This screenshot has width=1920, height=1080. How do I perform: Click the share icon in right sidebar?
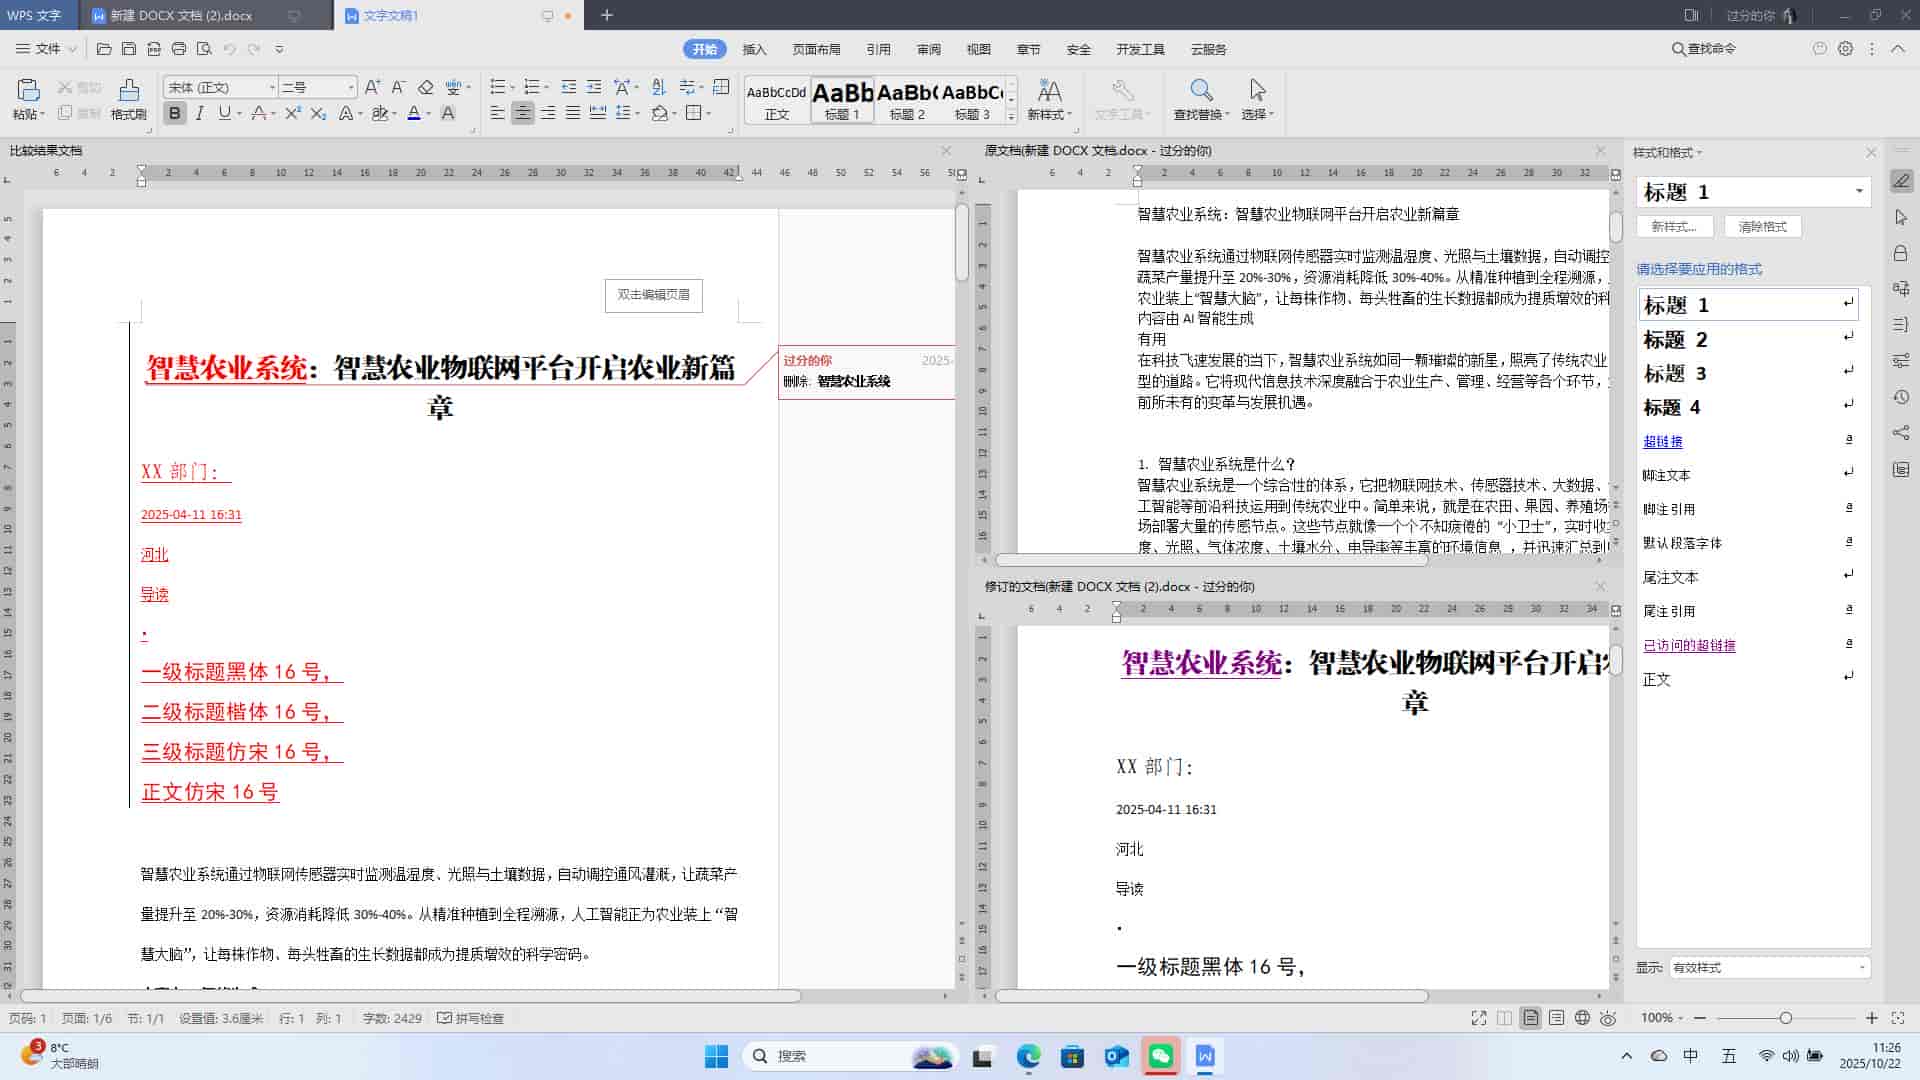pyautogui.click(x=1901, y=433)
